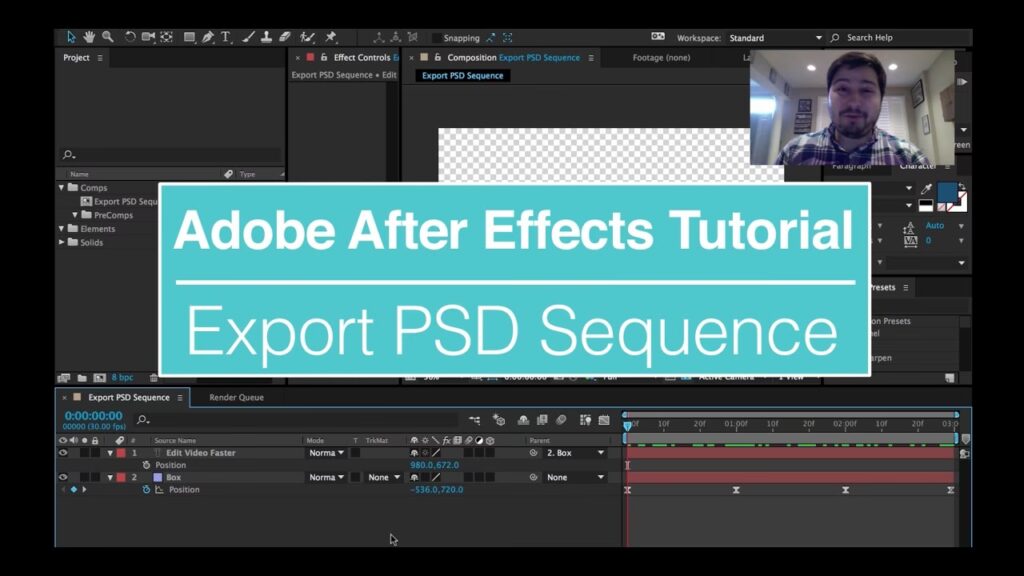Select the Zoom magnifier tool
Image resolution: width=1024 pixels, height=576 pixels.
[x=107, y=37]
